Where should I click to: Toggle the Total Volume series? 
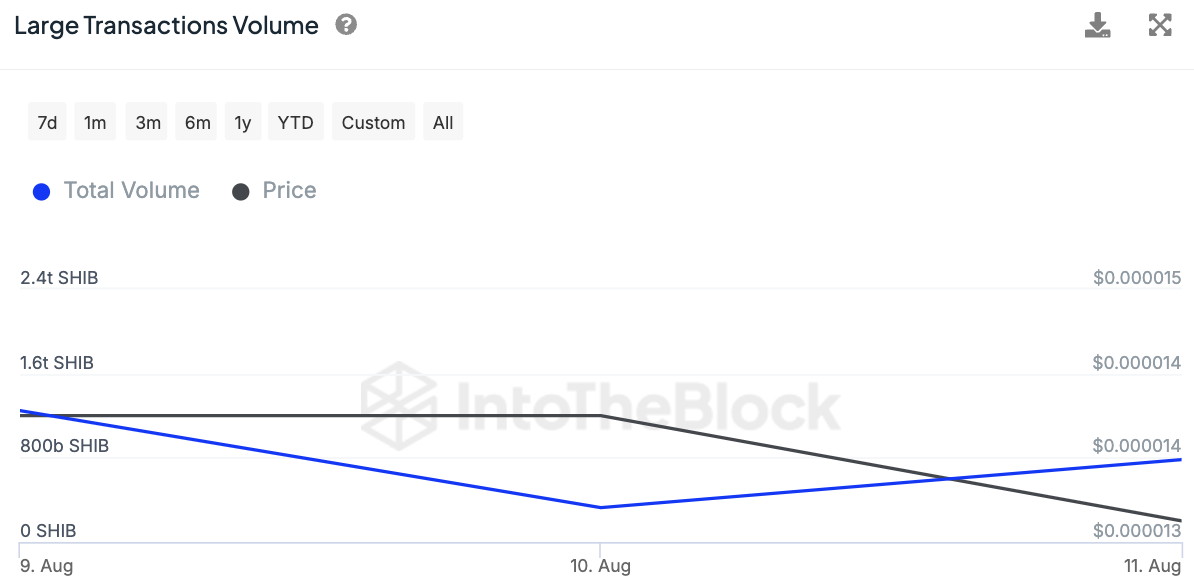(x=131, y=191)
